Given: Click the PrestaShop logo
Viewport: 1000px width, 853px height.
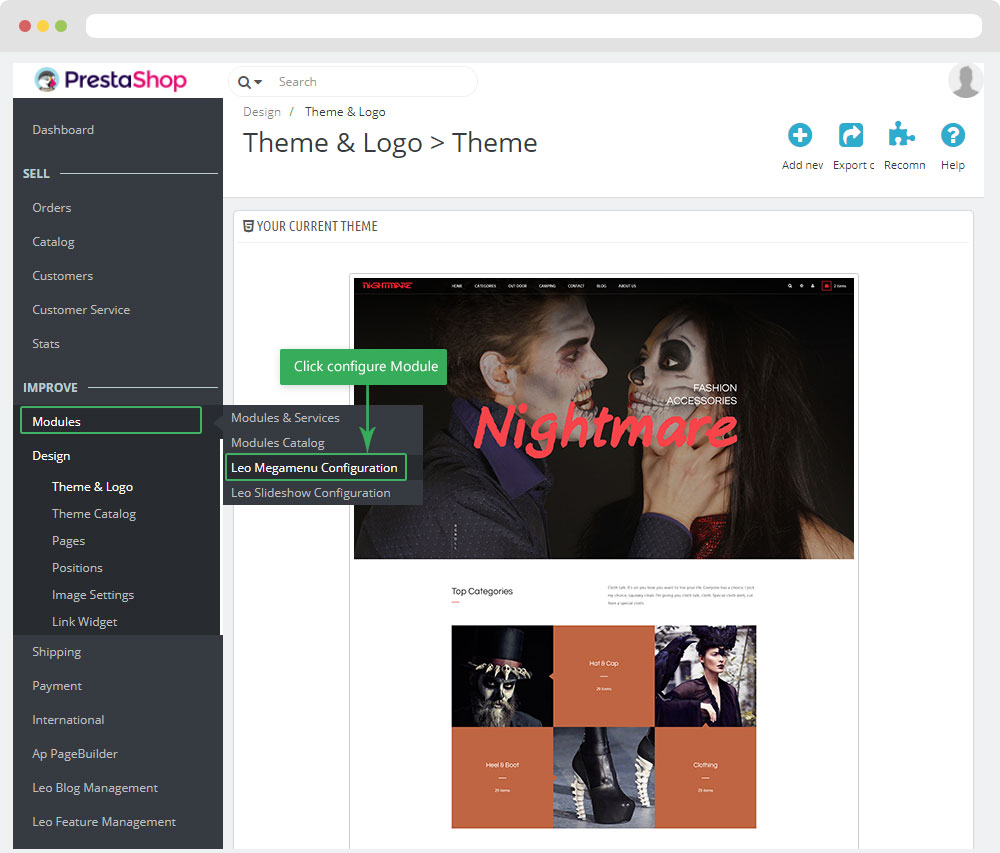Looking at the screenshot, I should [110, 80].
